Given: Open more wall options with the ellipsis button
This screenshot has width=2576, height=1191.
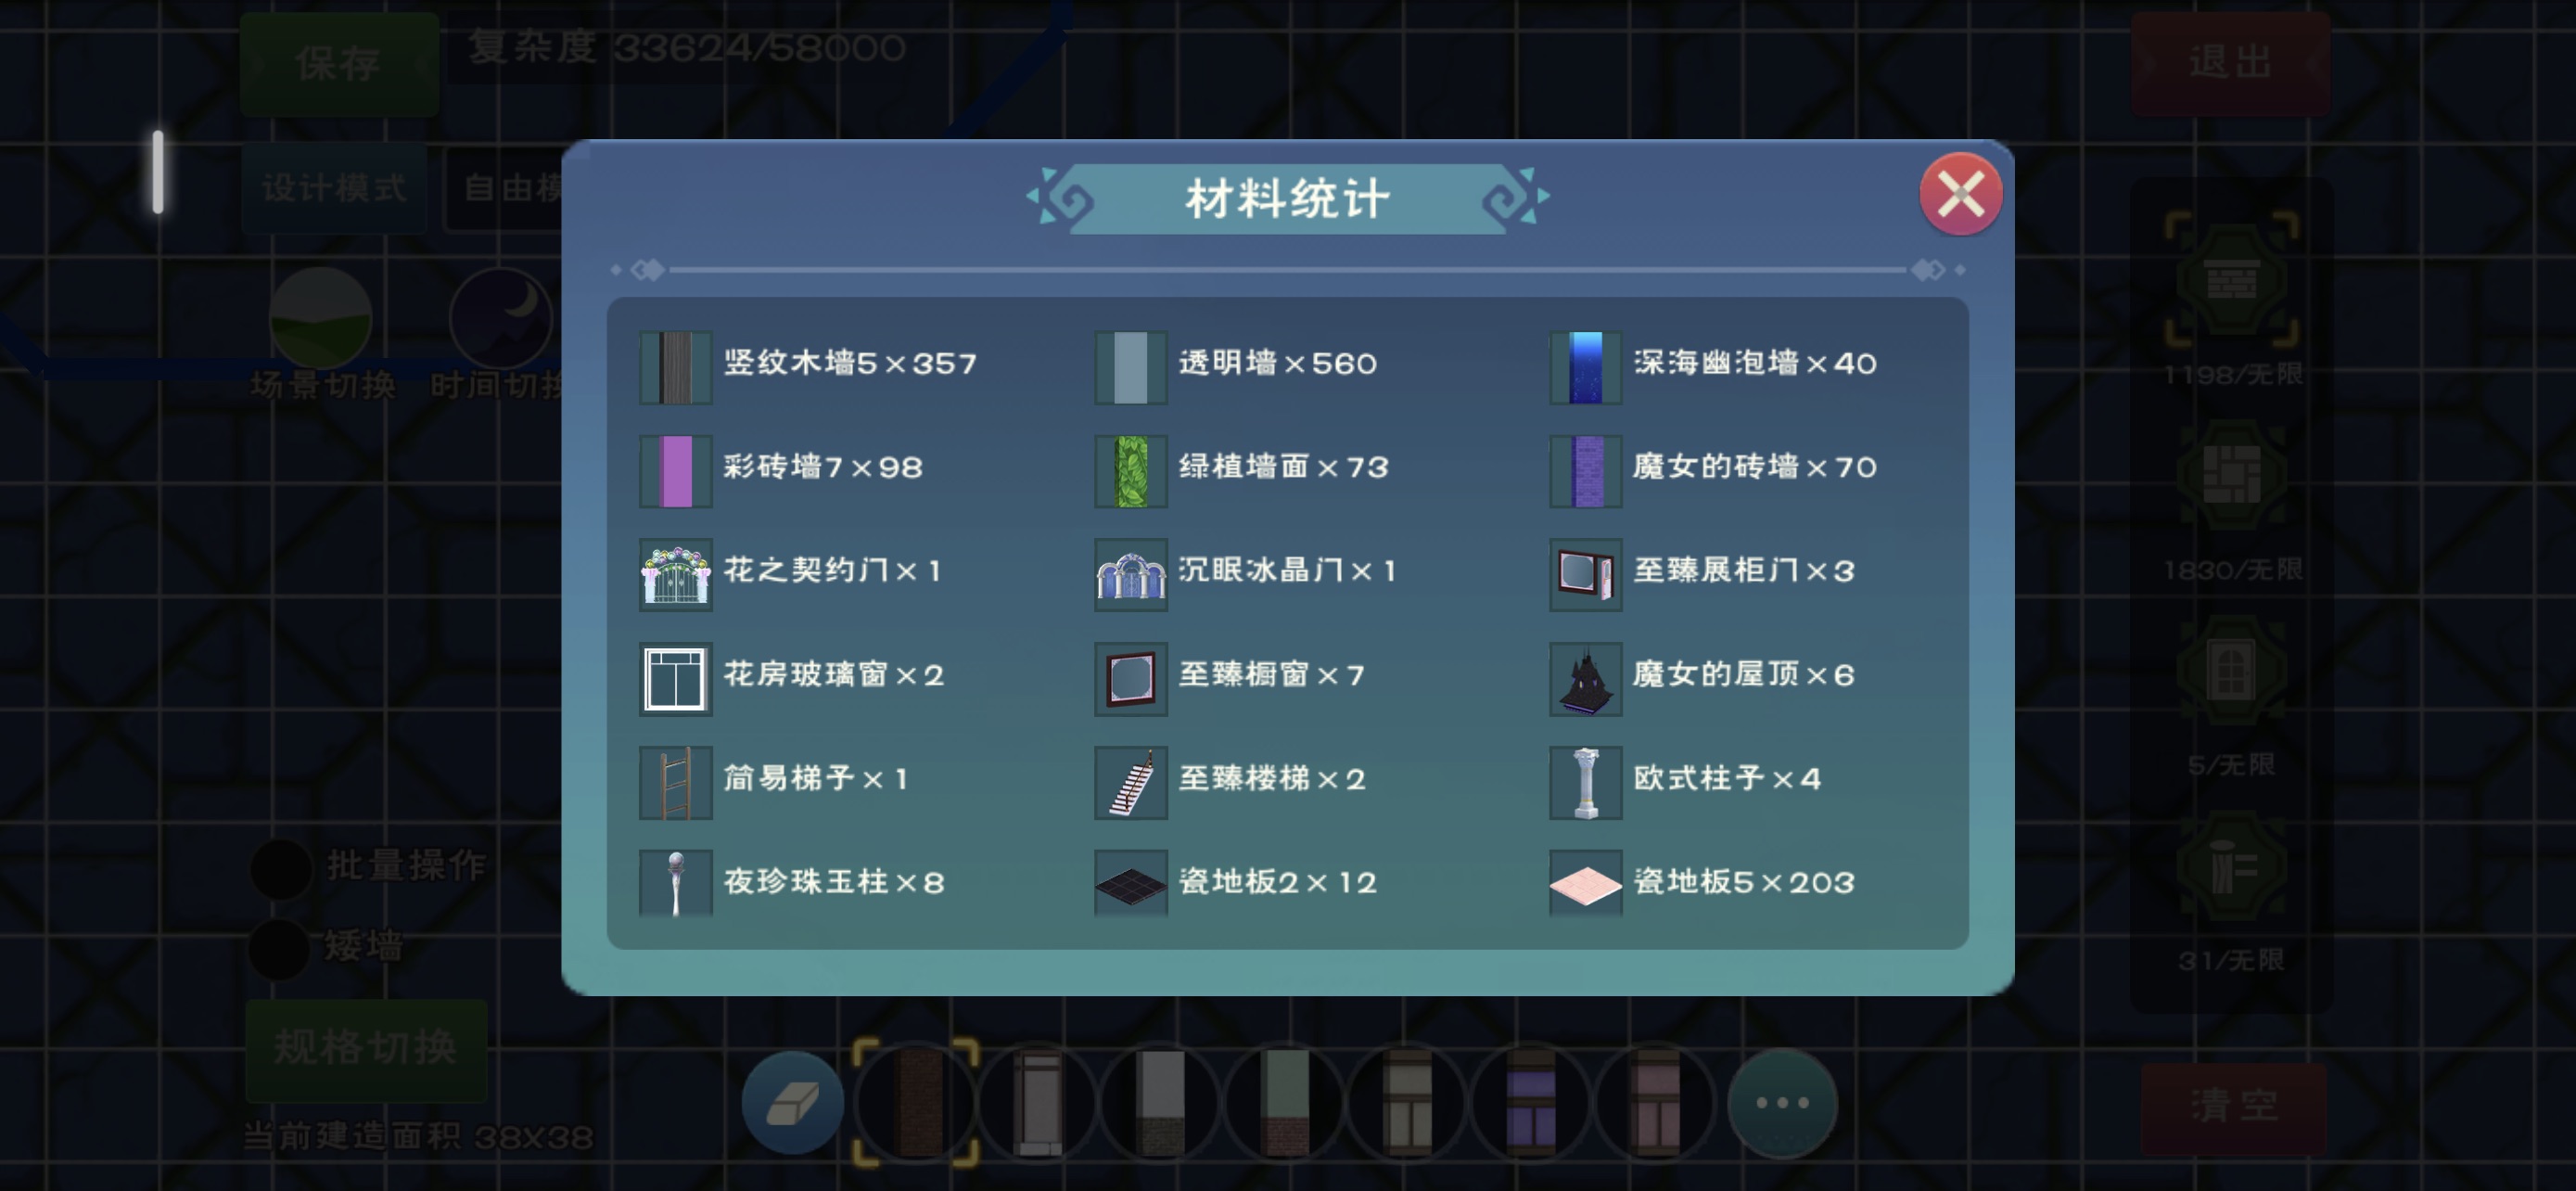Looking at the screenshot, I should (1782, 1103).
